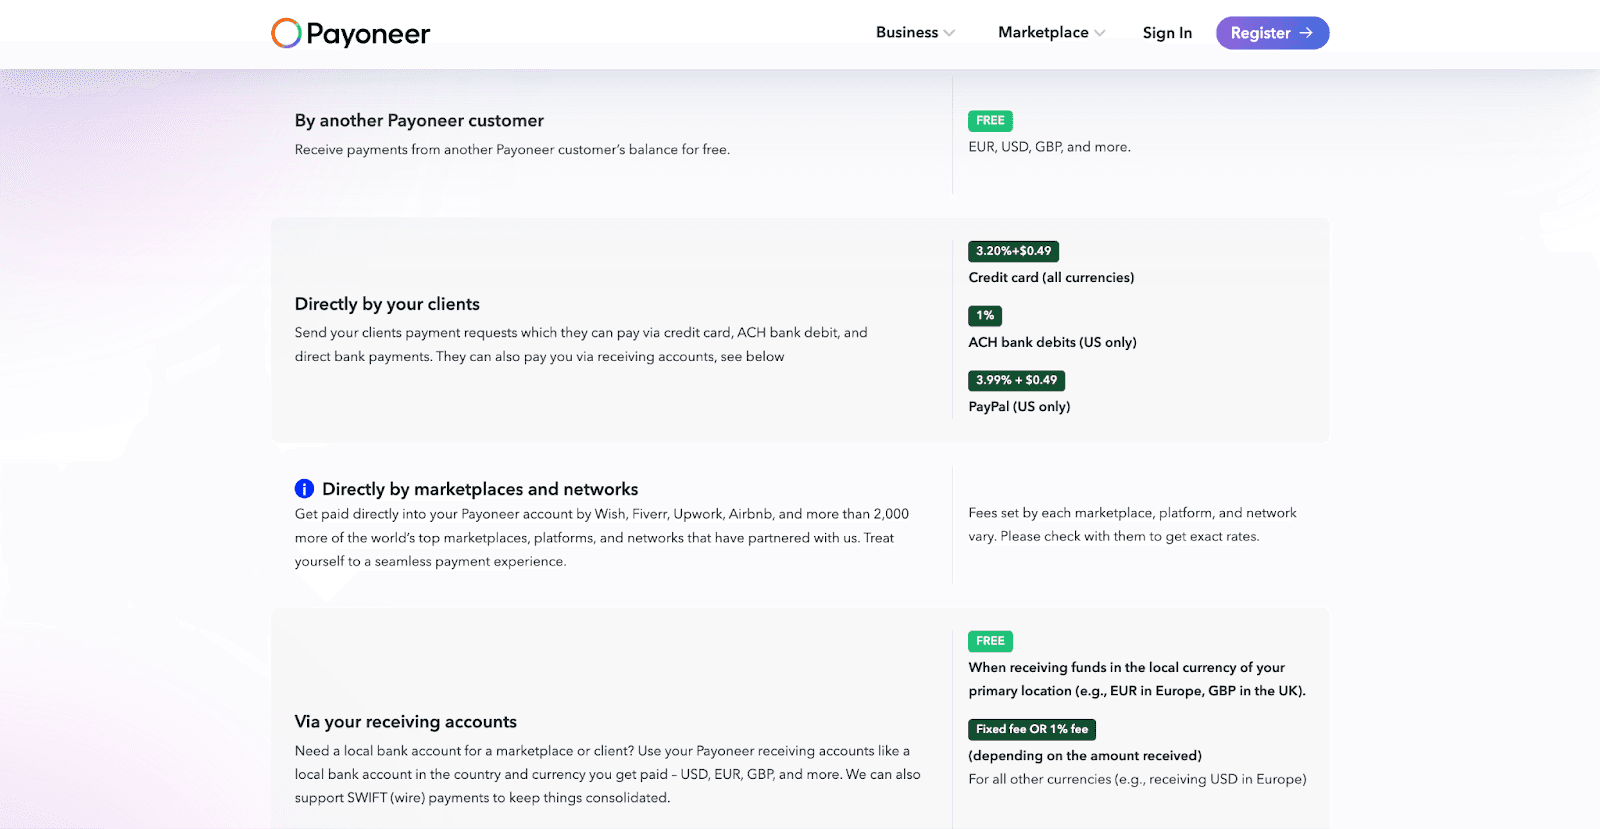Click 'PayPal (US only)' text
The image size is (1600, 829).
(x=1019, y=407)
